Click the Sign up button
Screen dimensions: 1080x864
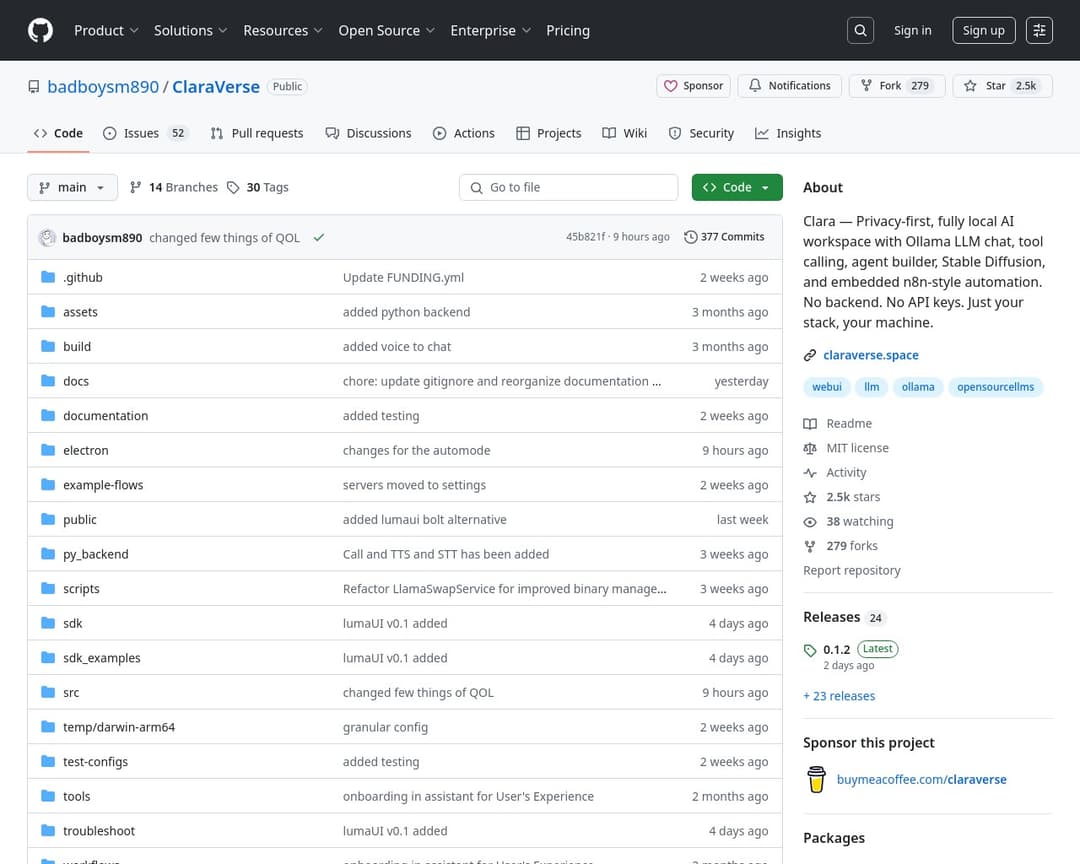coord(984,30)
